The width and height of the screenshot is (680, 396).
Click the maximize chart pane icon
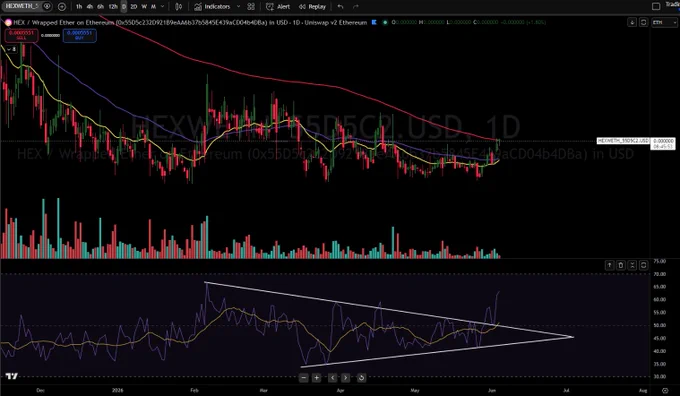point(644,22)
